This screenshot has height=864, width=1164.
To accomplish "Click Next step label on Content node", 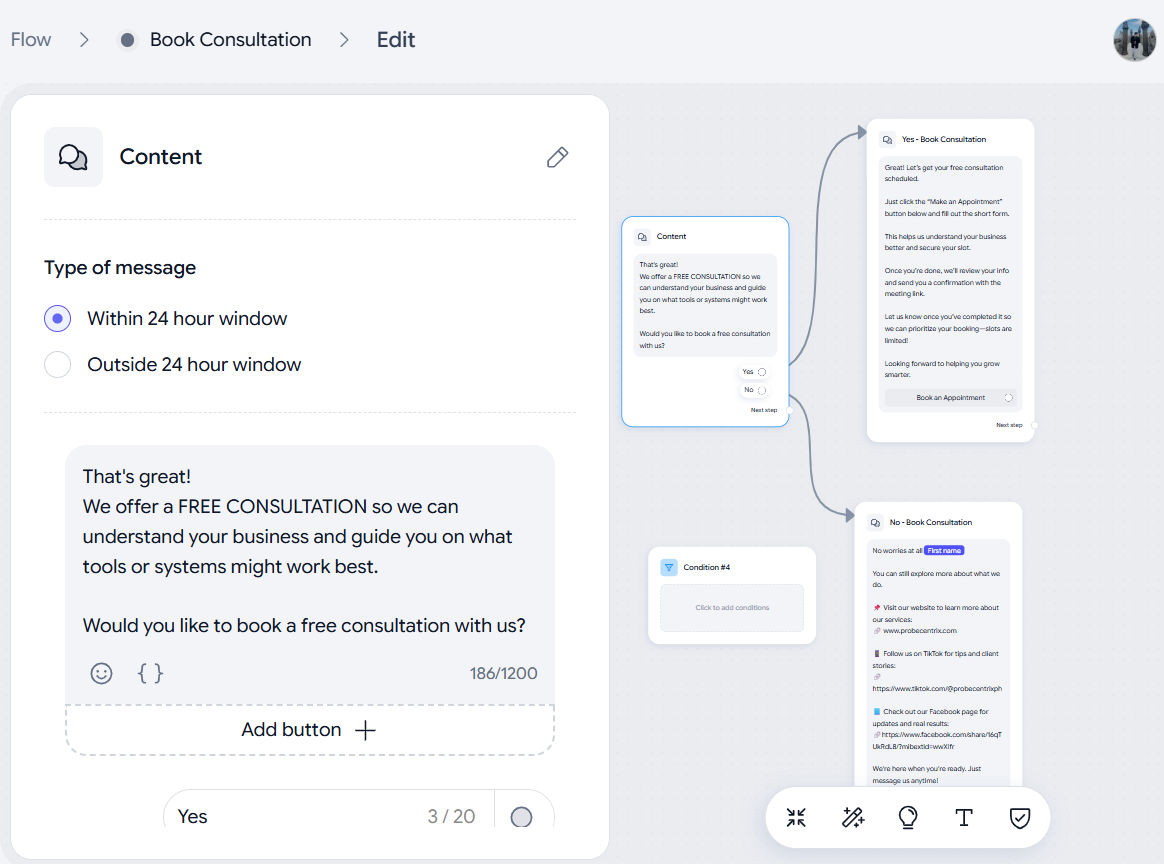I will [763, 410].
